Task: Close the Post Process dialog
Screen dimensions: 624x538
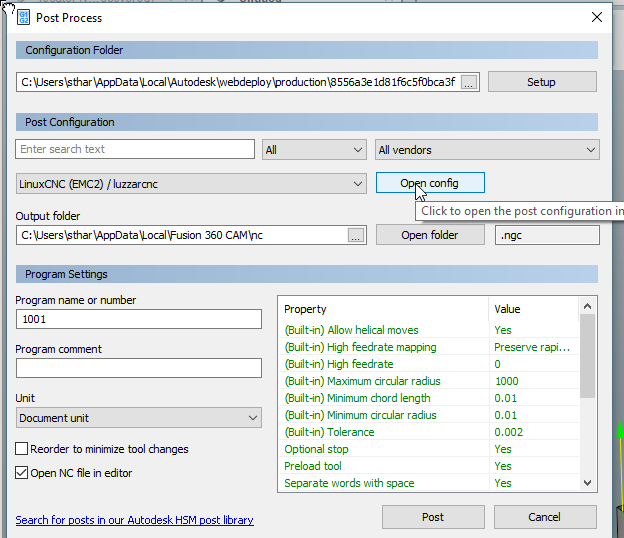Action: pos(597,17)
